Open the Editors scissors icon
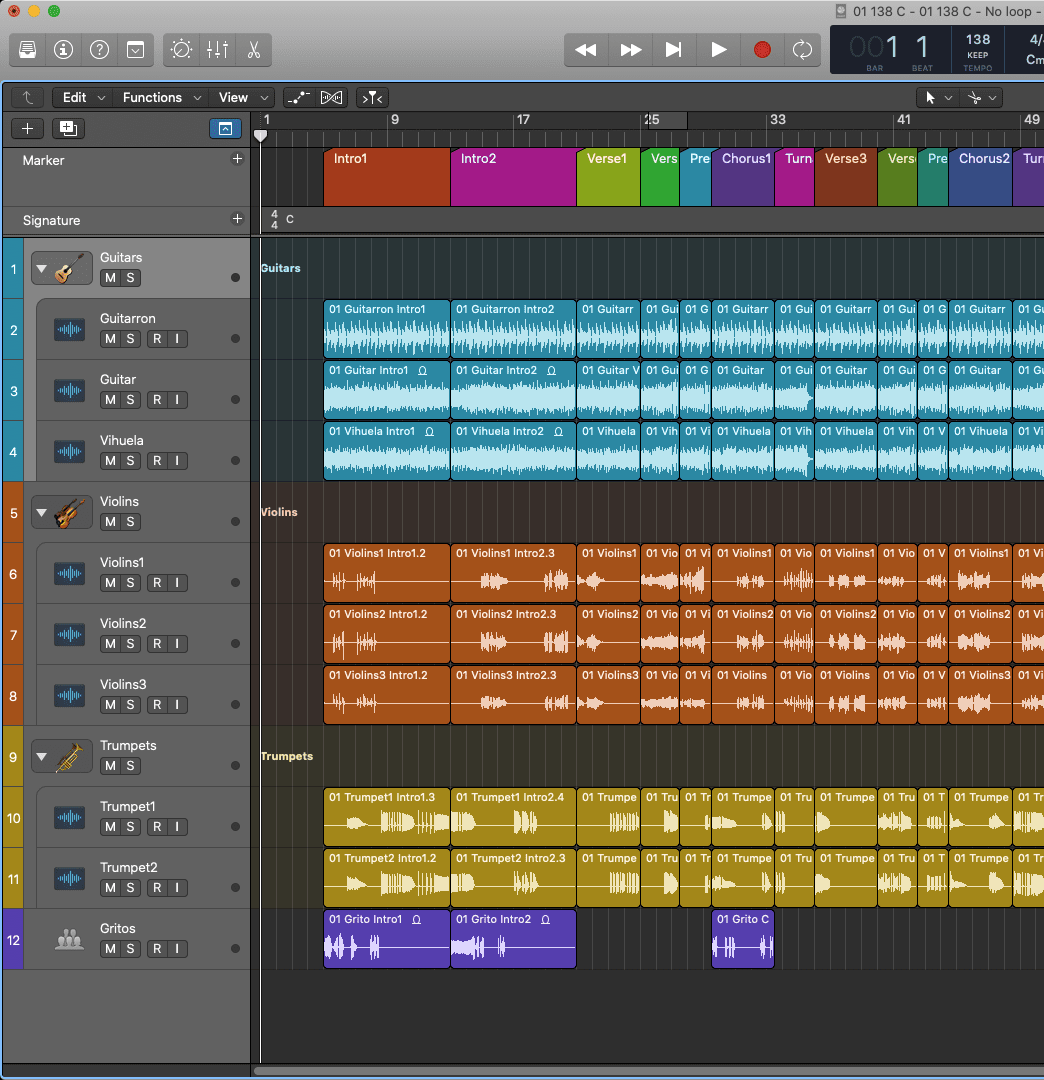 (x=253, y=49)
